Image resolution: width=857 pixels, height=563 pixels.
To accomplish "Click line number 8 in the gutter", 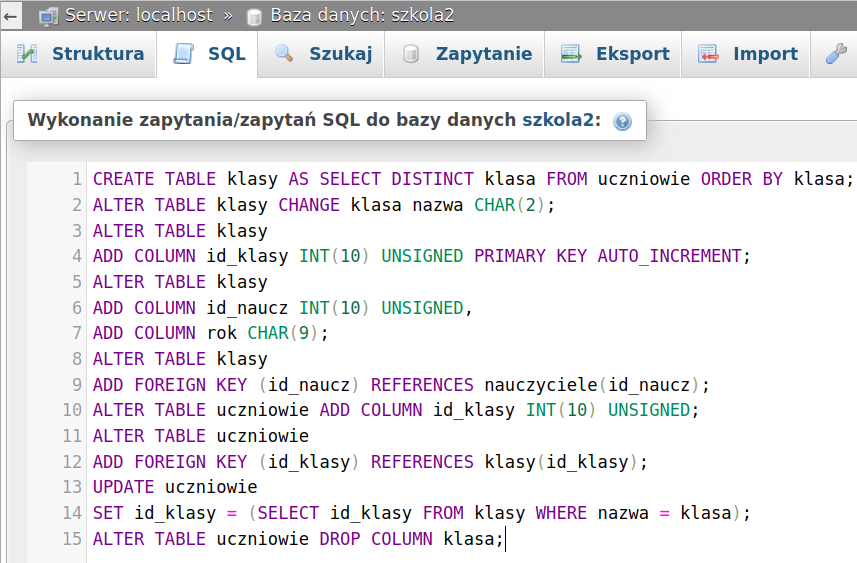I will [x=77, y=359].
